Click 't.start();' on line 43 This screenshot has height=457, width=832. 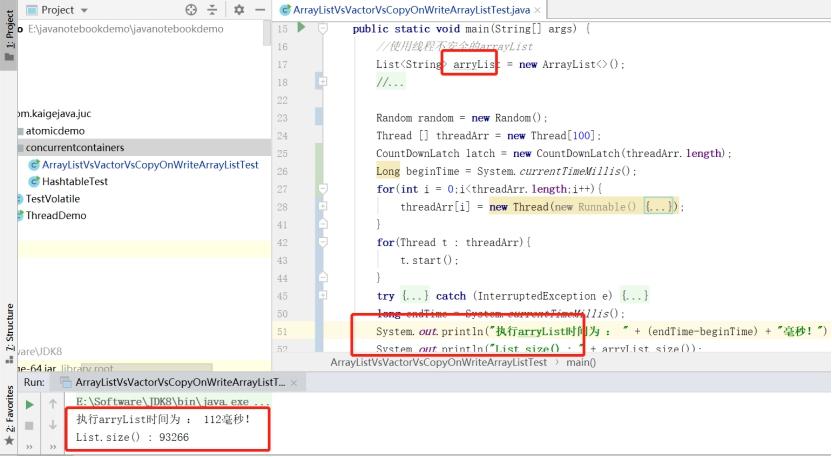point(429,260)
